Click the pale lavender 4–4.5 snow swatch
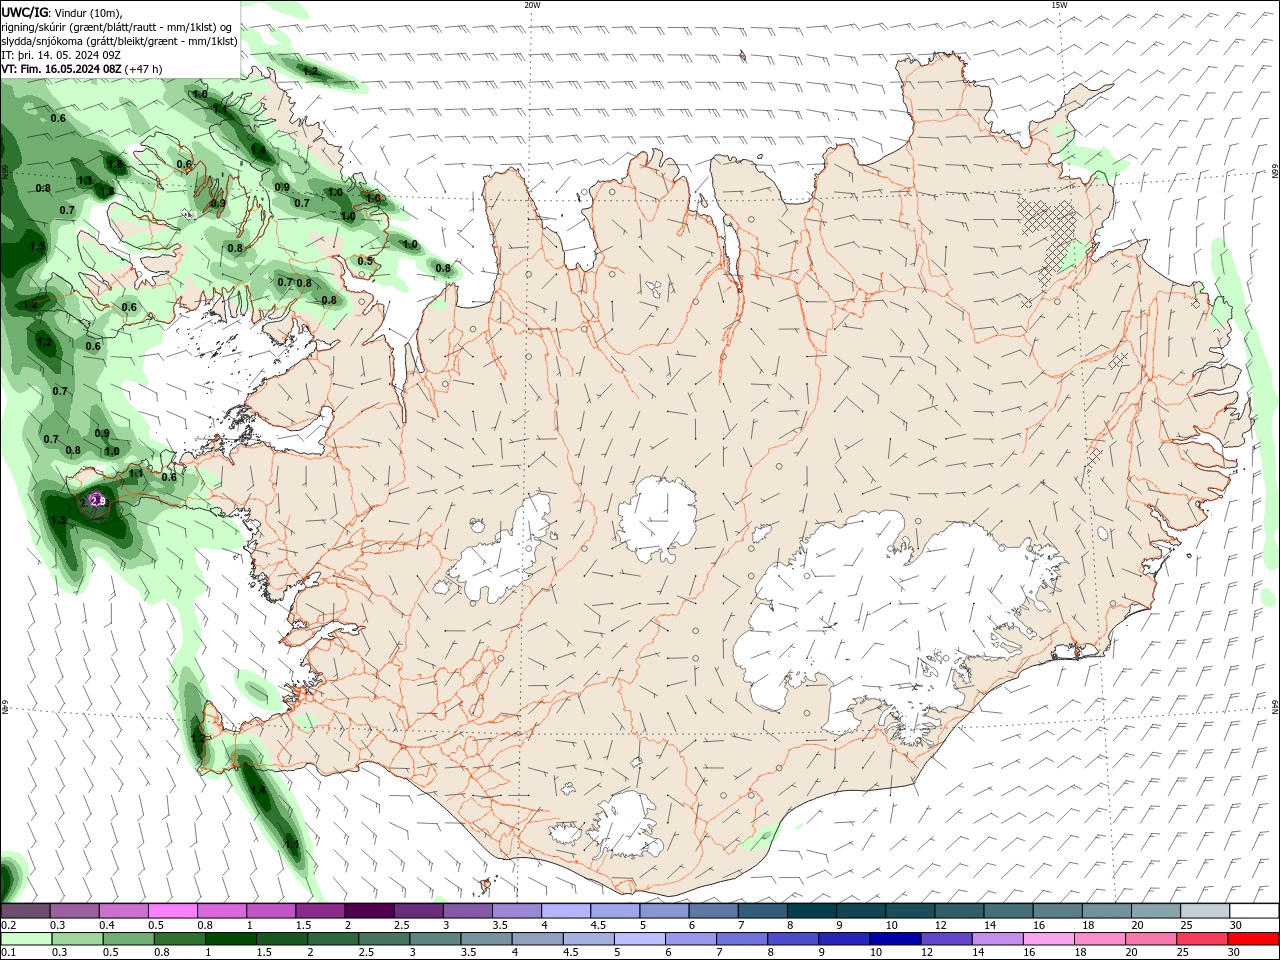Image resolution: width=1280 pixels, height=960 pixels. tap(565, 911)
